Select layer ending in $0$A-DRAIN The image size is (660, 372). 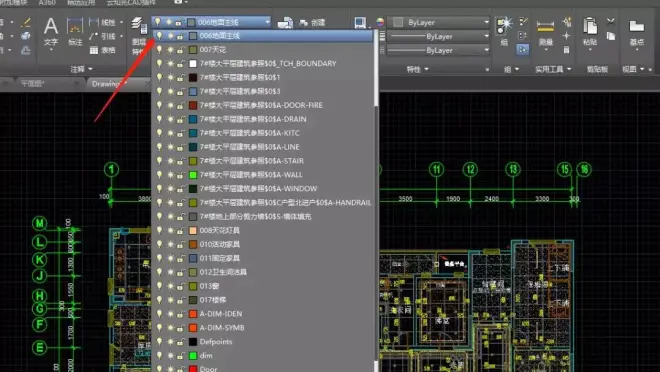pos(263,119)
